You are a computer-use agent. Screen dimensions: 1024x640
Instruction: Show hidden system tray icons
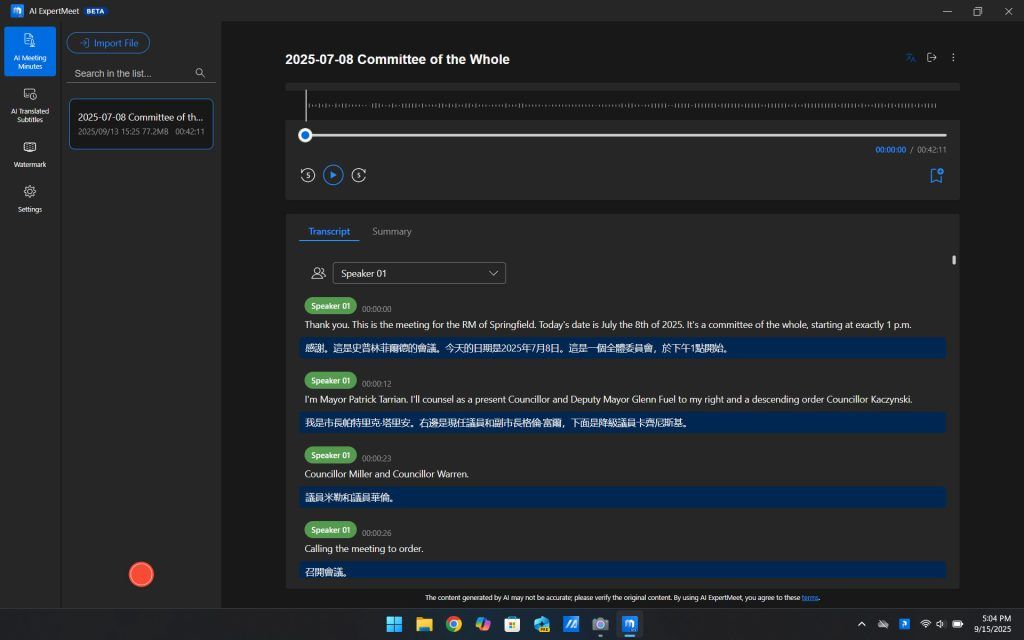[x=861, y=624]
